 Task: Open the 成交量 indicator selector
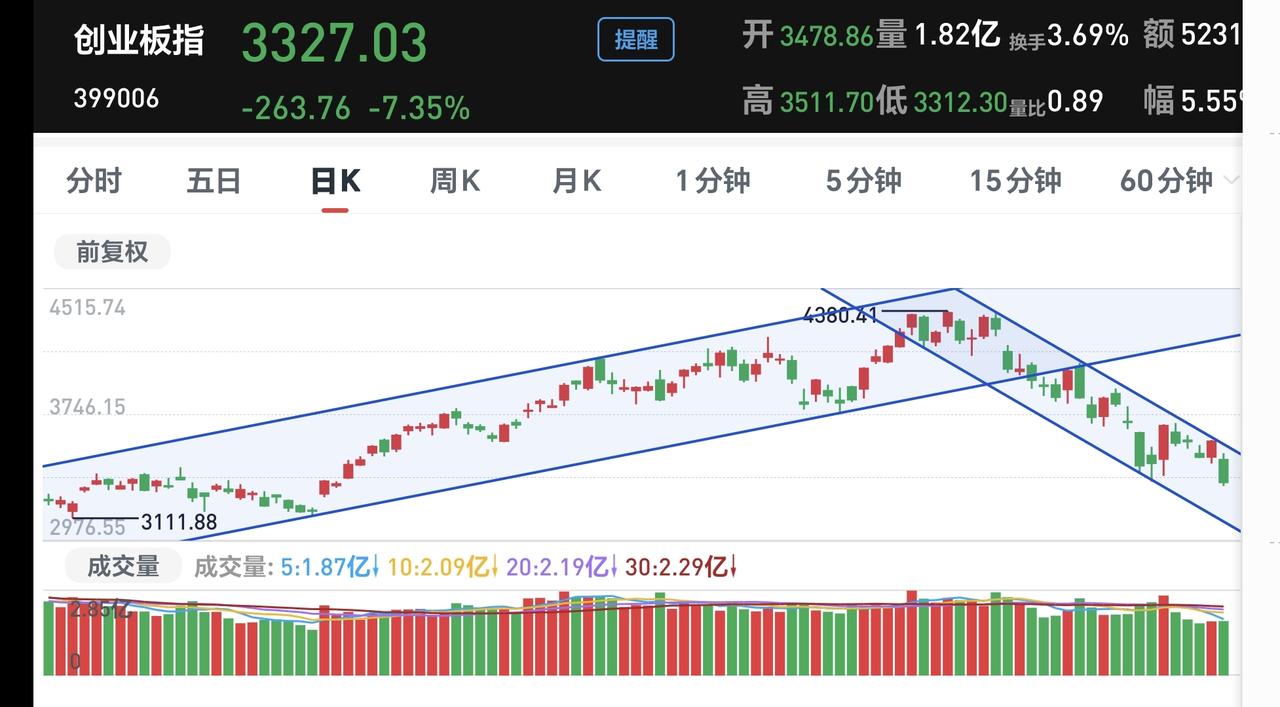(x=123, y=566)
